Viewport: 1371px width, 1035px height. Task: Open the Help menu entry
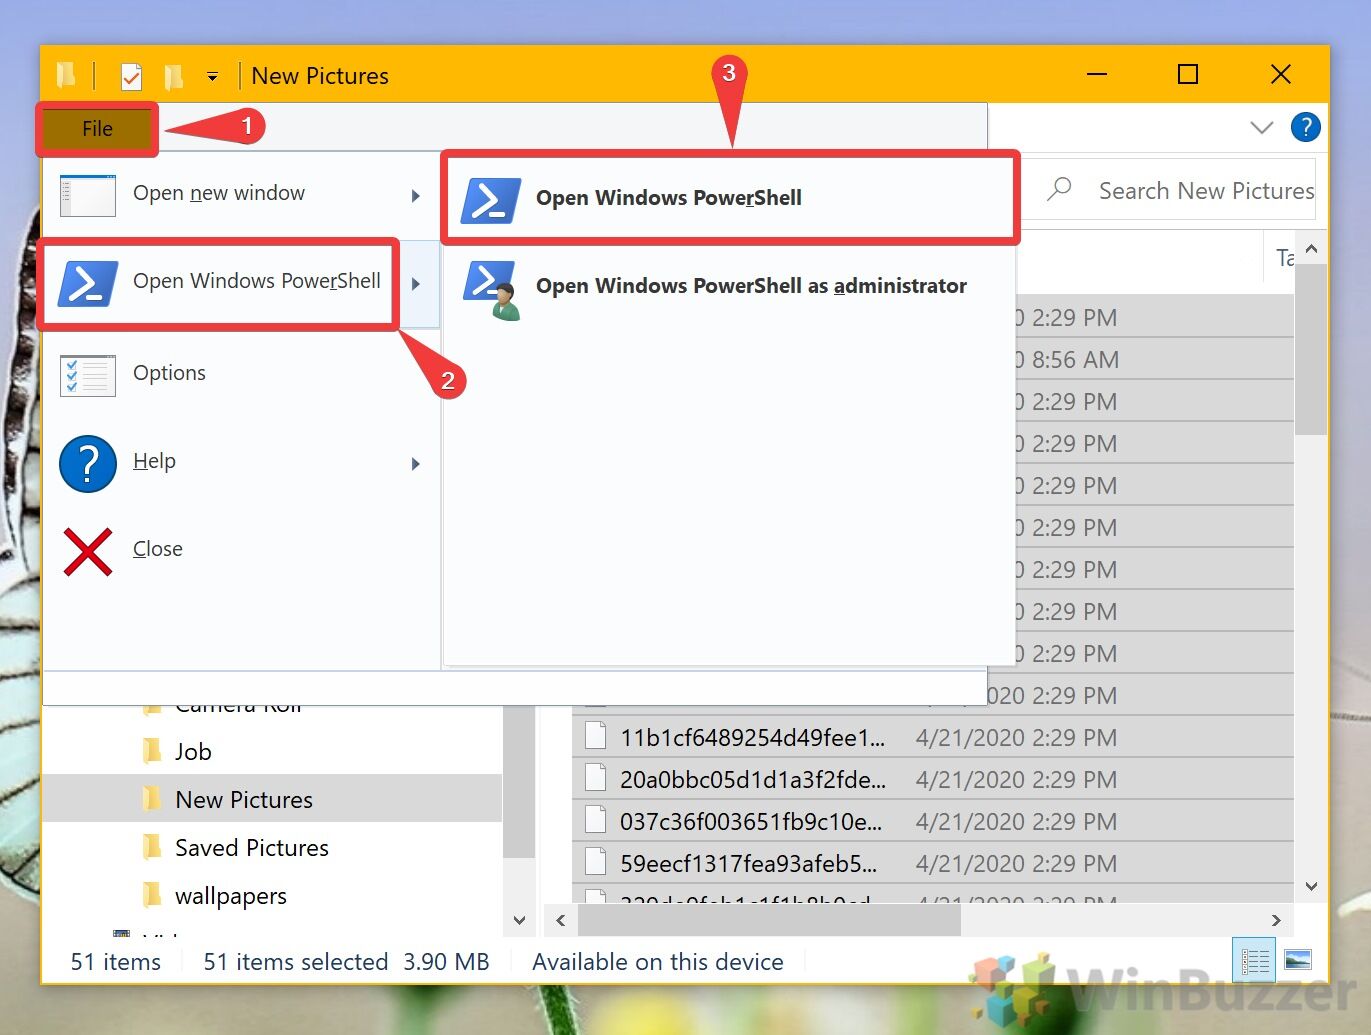[241, 462]
